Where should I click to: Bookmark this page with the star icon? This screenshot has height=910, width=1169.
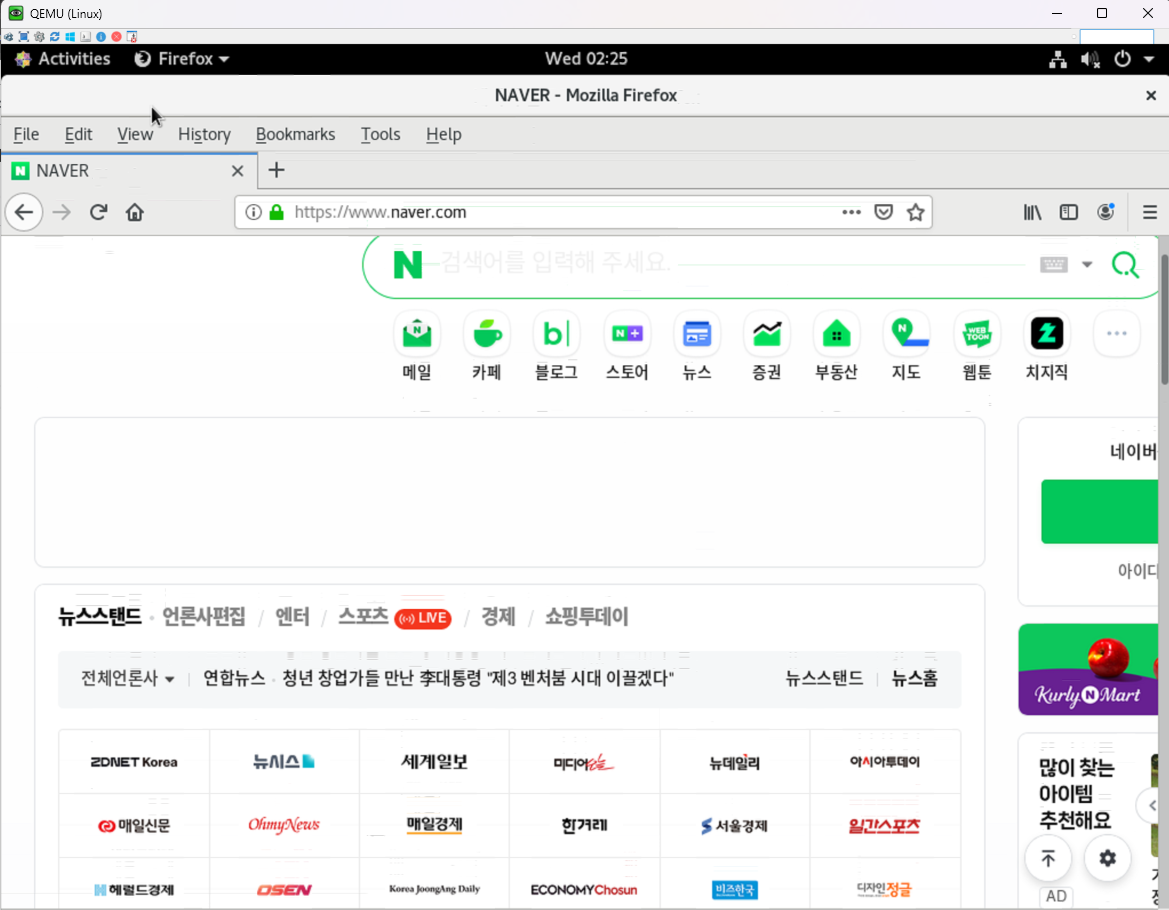916,212
